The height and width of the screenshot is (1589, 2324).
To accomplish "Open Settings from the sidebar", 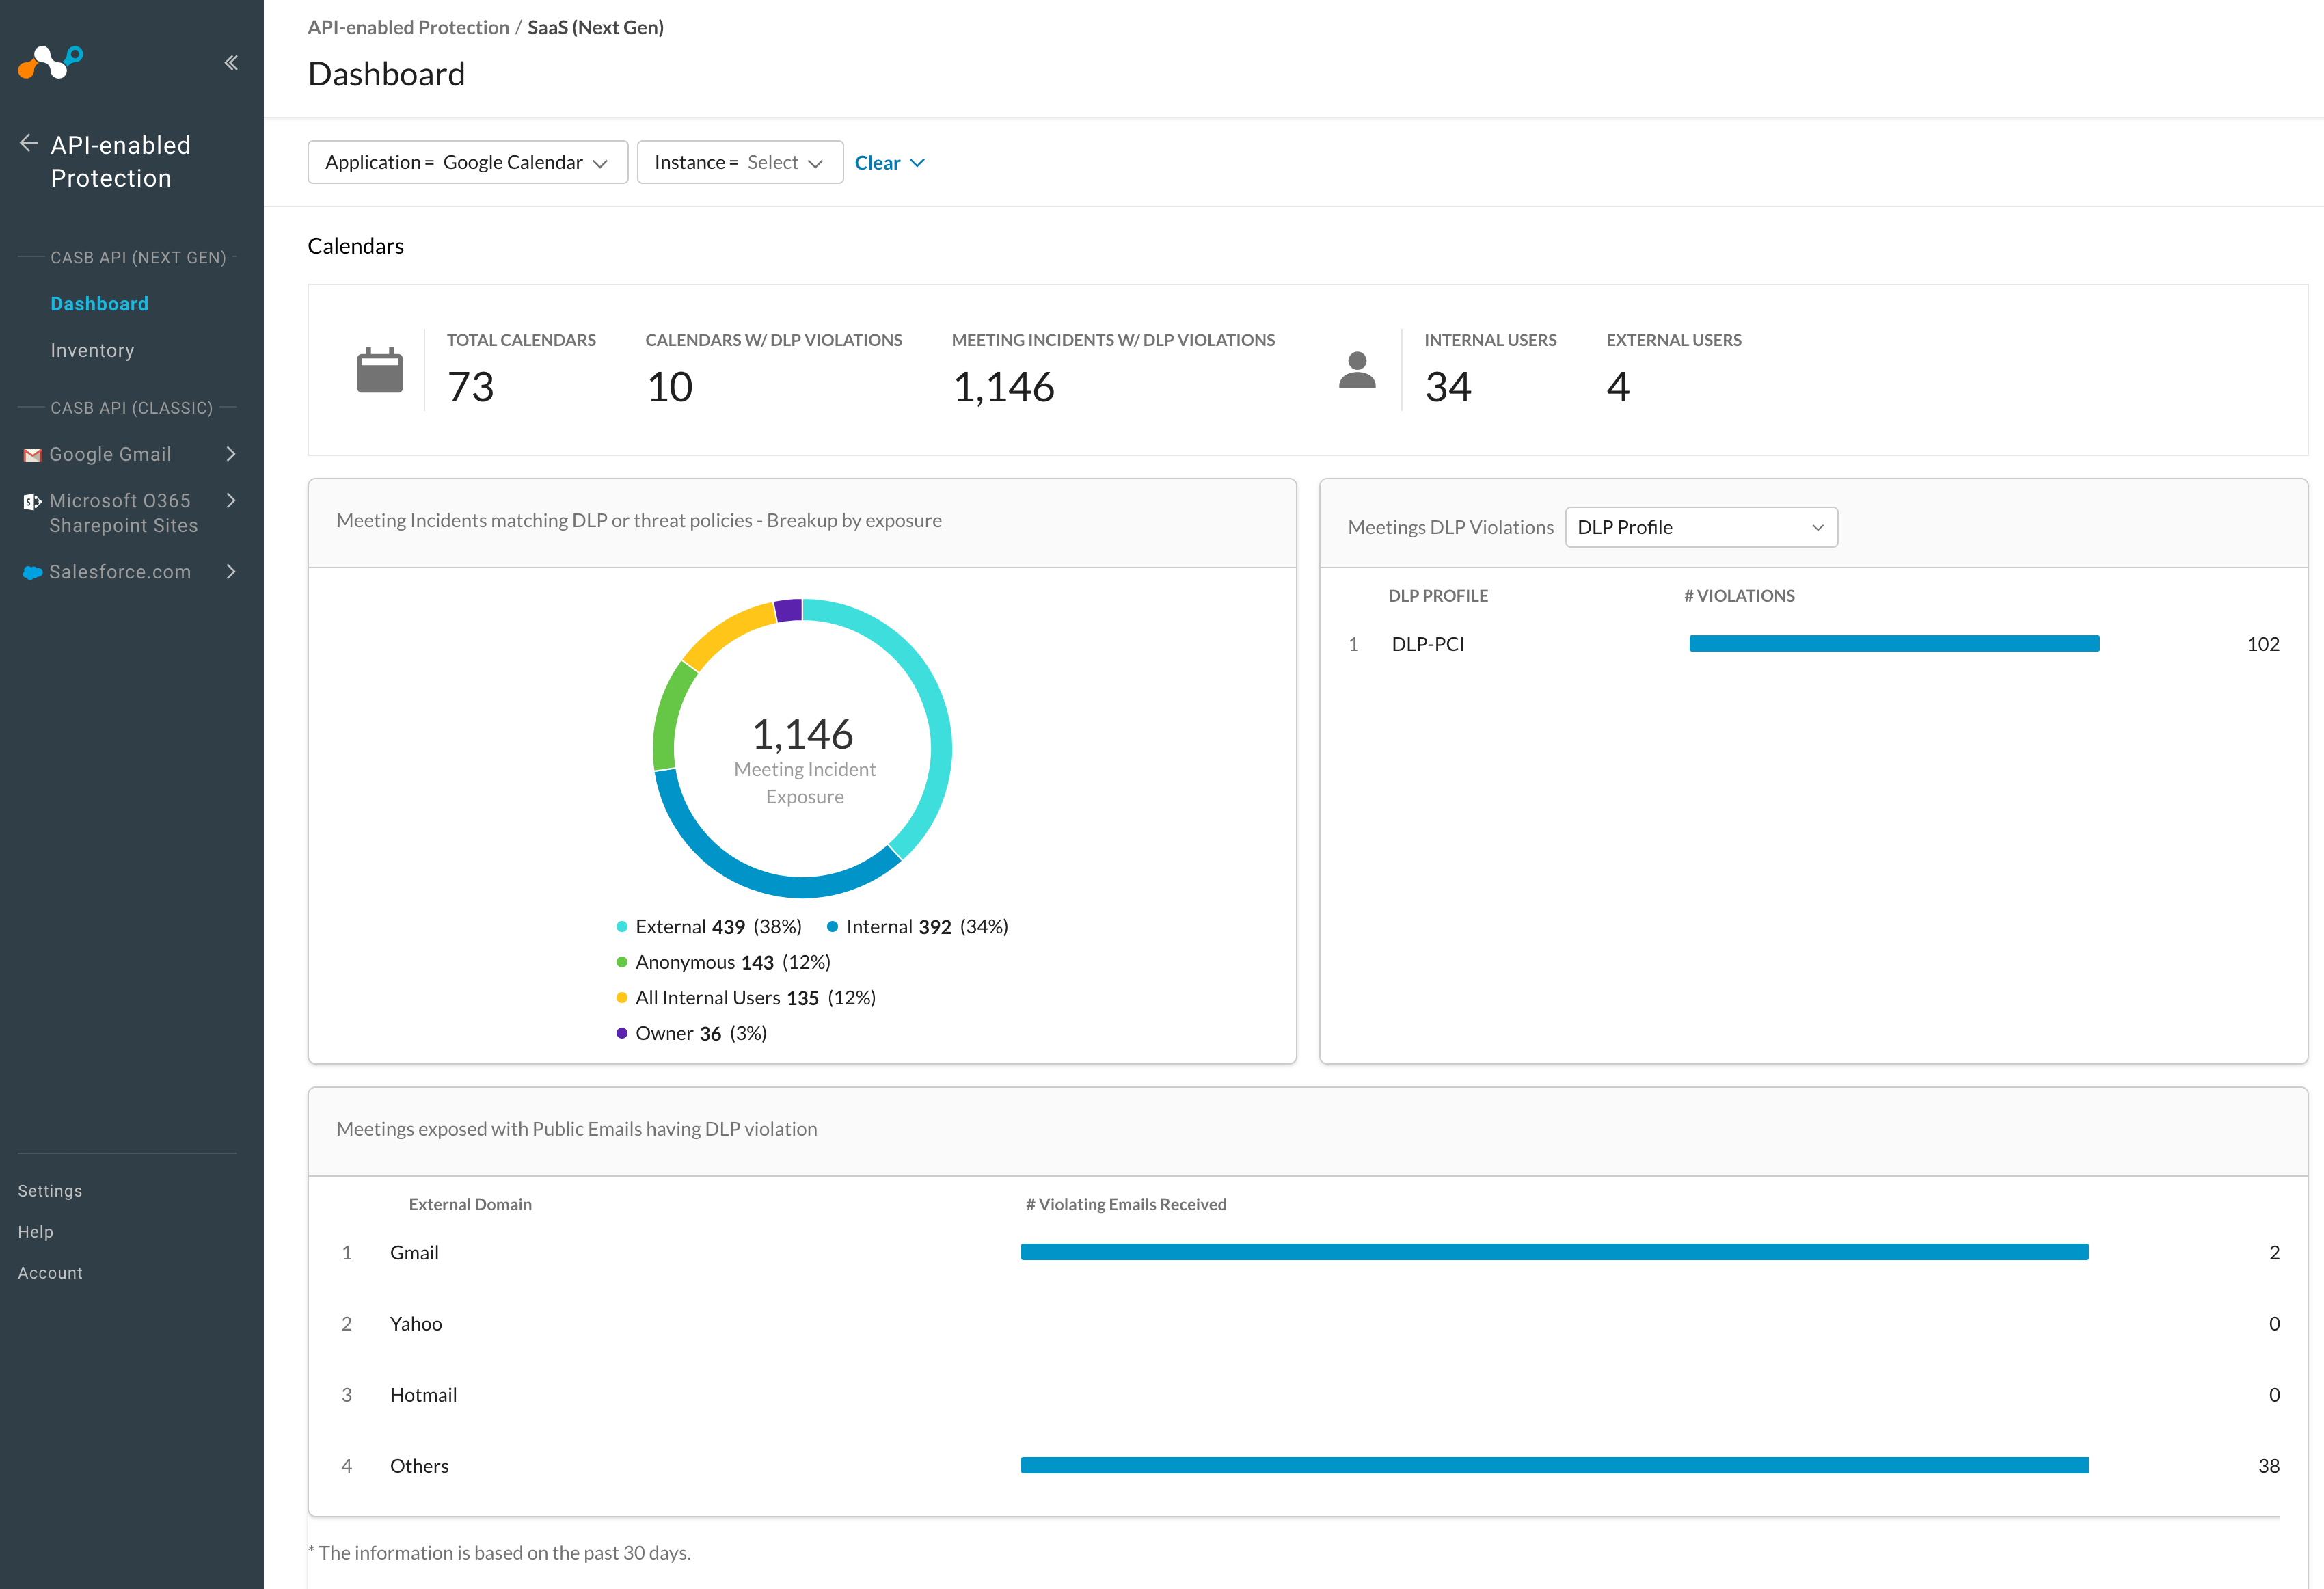I will coord(49,1190).
